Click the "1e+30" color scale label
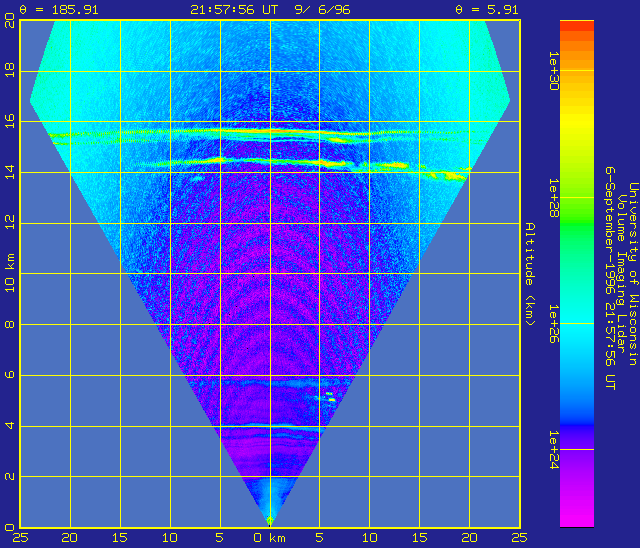The height and width of the screenshot is (548, 640). (553, 71)
